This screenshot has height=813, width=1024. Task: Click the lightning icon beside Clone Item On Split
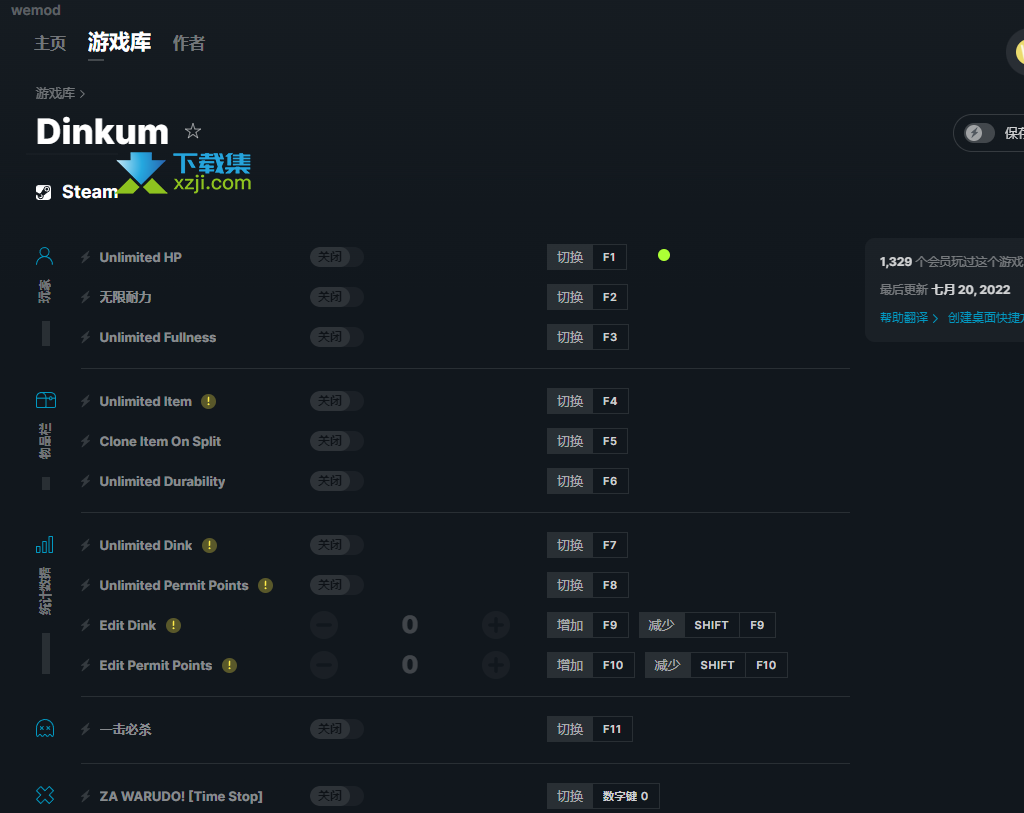[86, 441]
